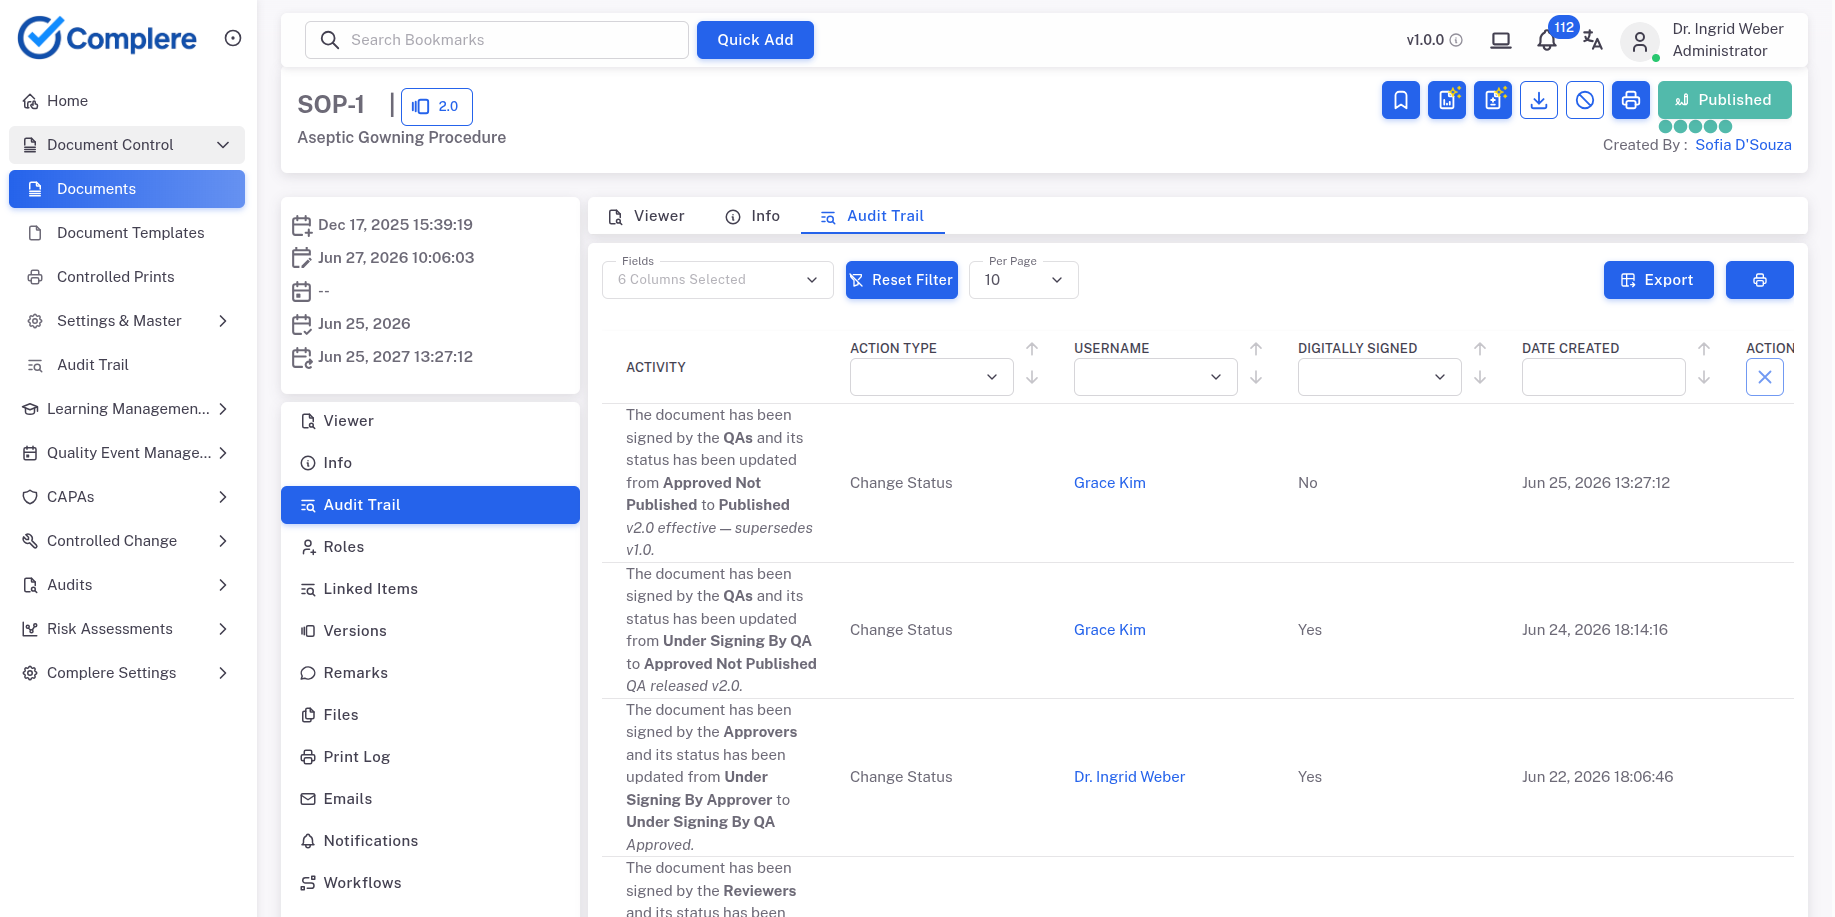Click into Search Bookmarks field

497,40
